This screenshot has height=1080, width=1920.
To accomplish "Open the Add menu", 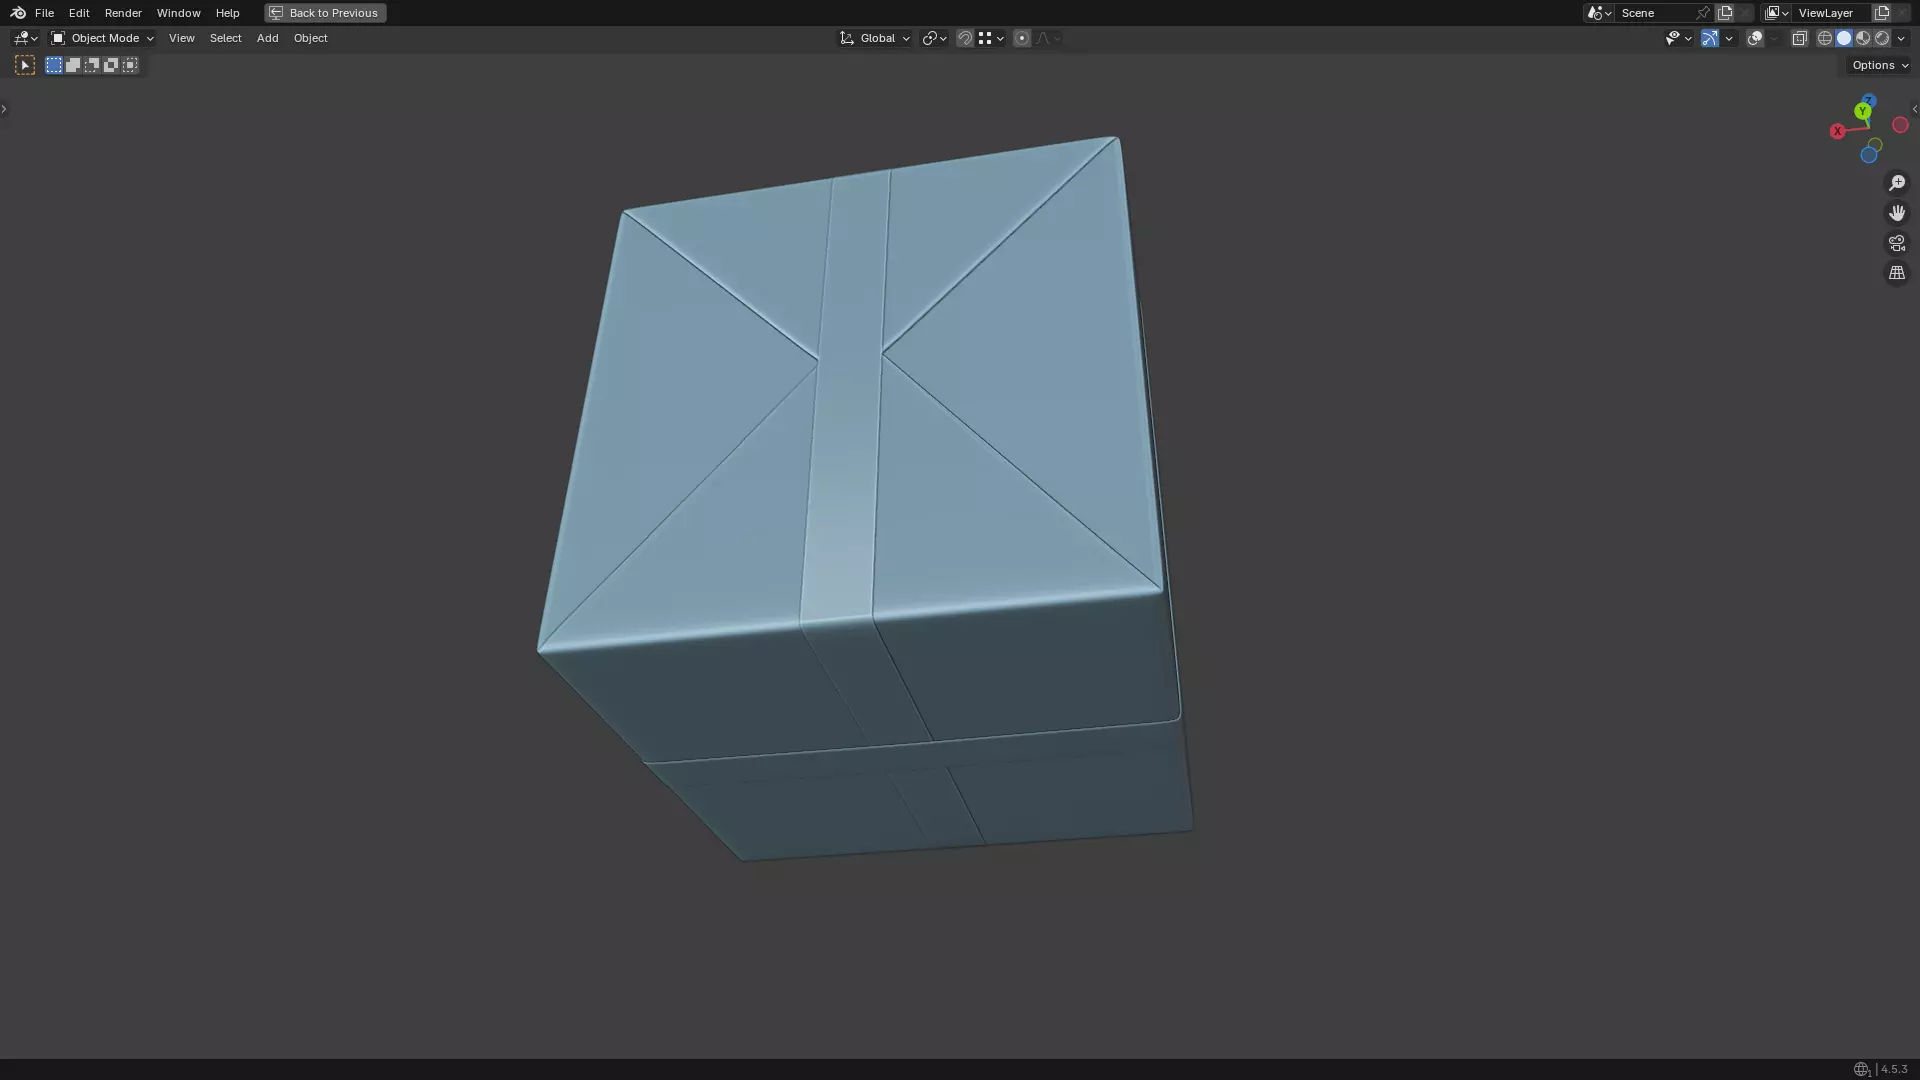I will point(267,38).
